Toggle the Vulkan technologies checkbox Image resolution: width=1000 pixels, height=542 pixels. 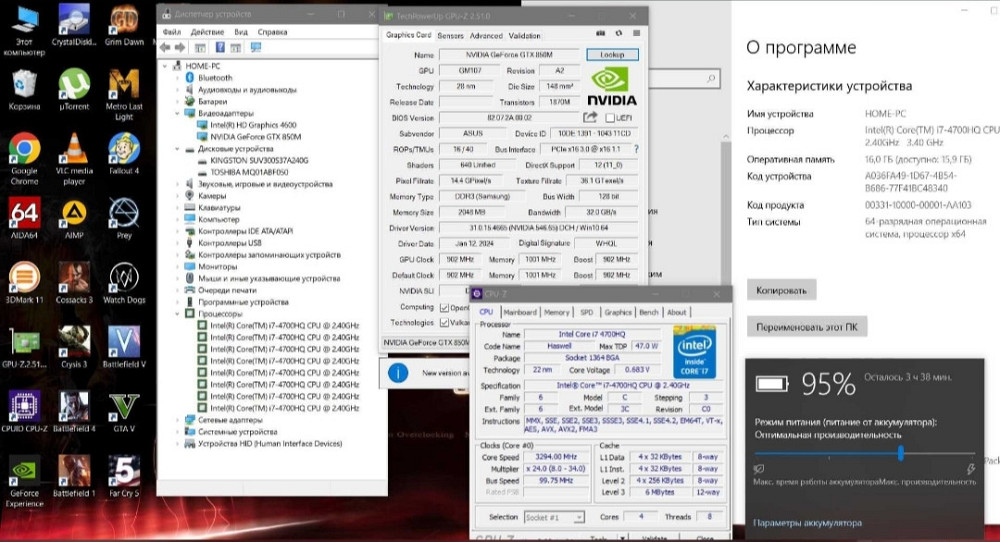coord(445,323)
